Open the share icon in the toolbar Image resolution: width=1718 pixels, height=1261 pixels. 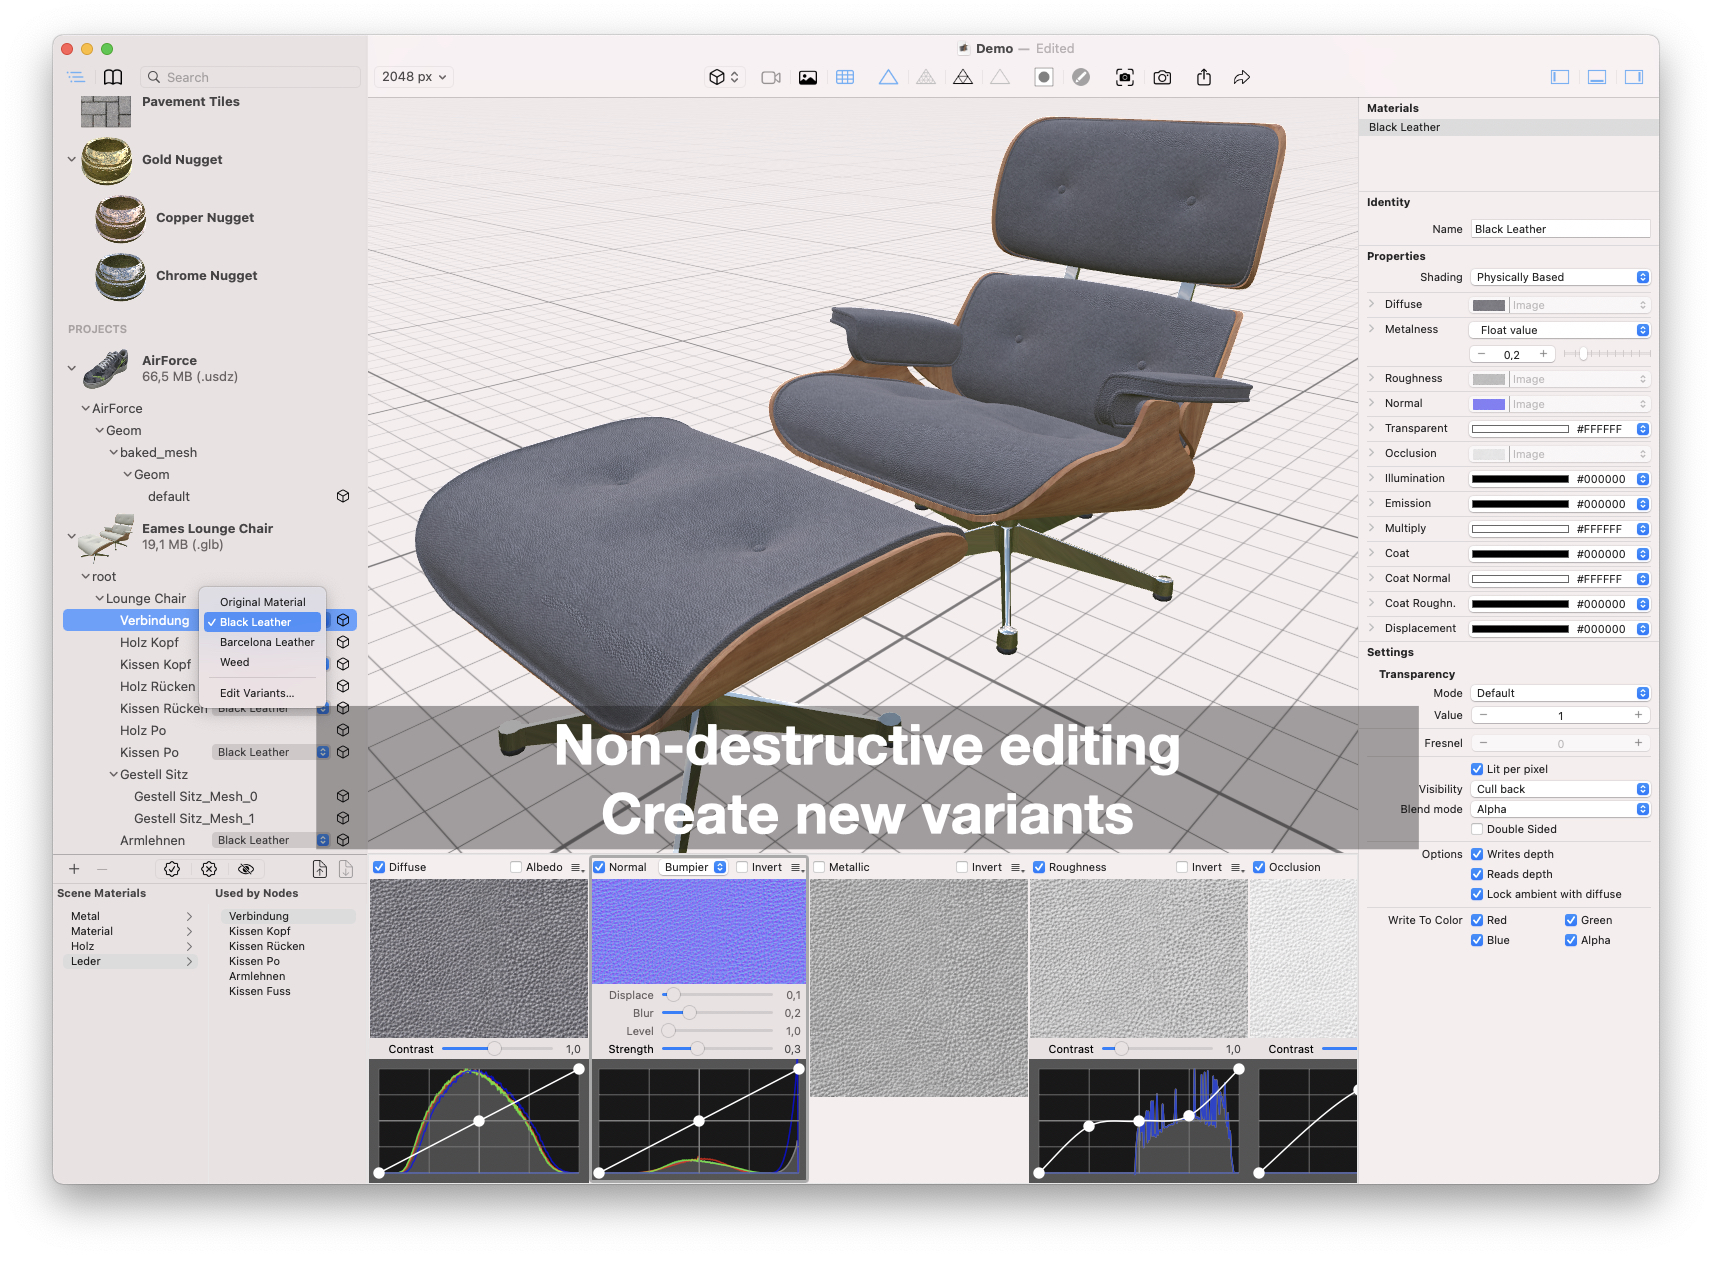click(1204, 77)
